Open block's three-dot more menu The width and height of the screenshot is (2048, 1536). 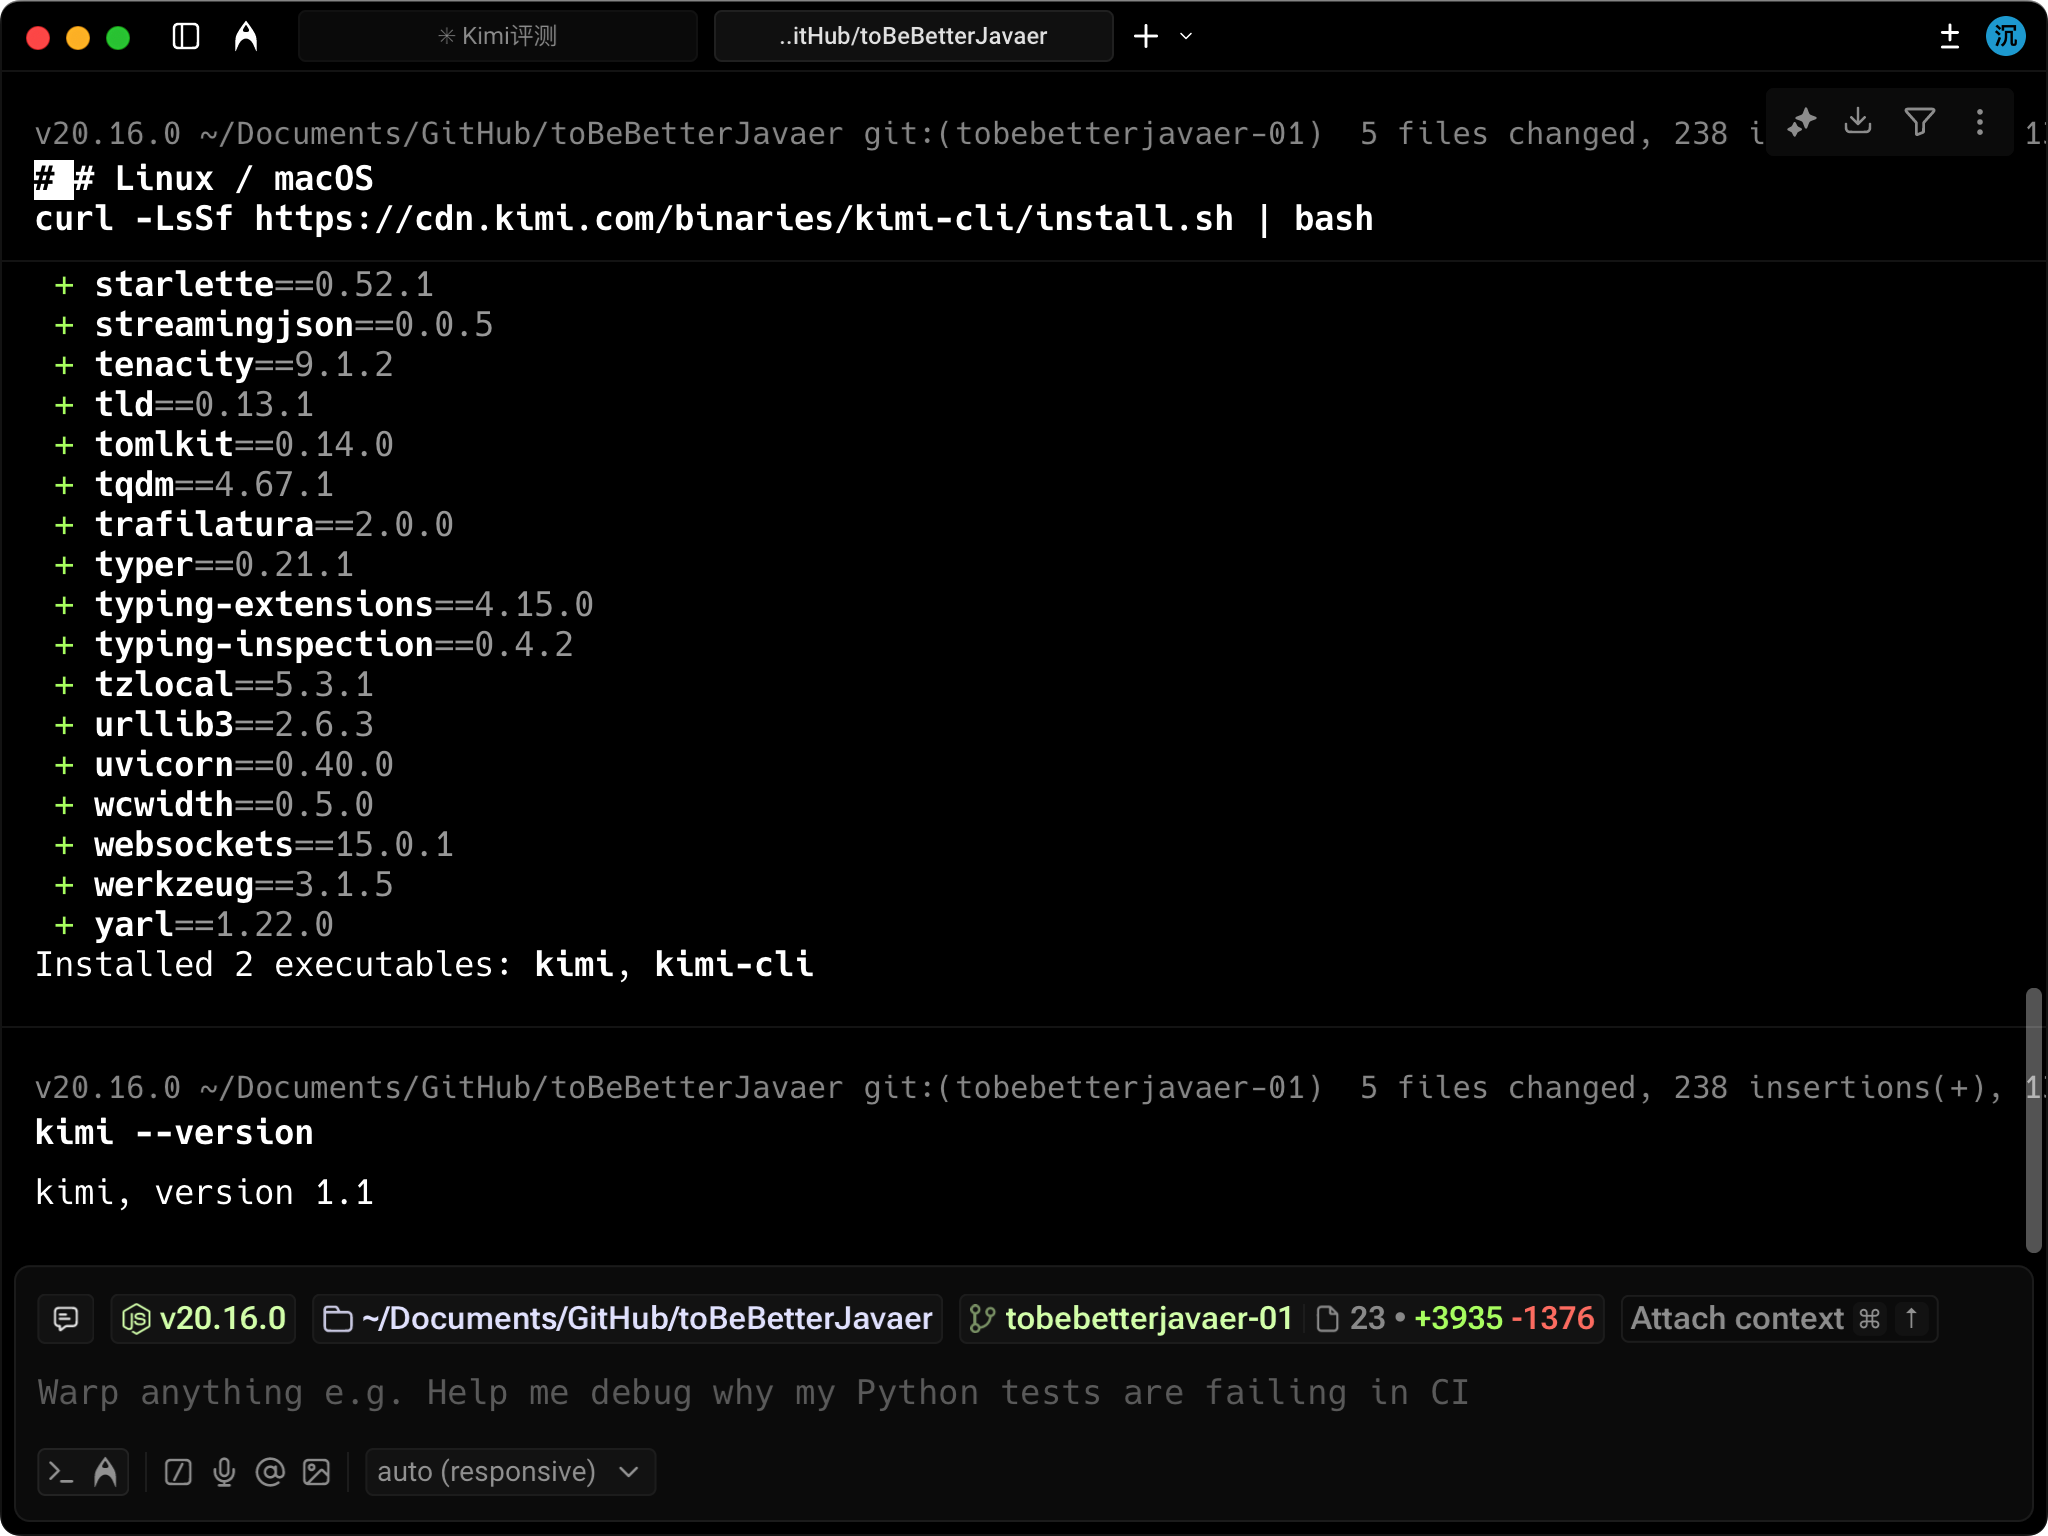click(1980, 122)
